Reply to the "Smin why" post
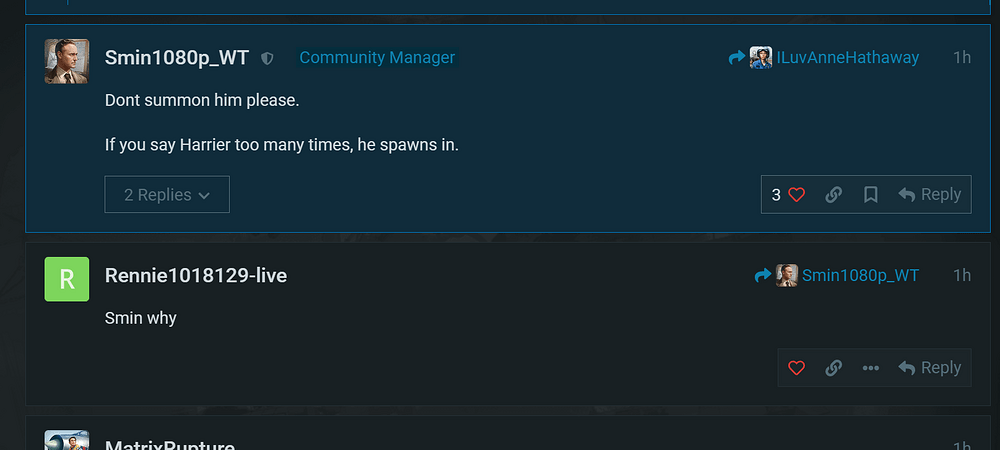Viewport: 1000px width, 450px height. (930, 368)
